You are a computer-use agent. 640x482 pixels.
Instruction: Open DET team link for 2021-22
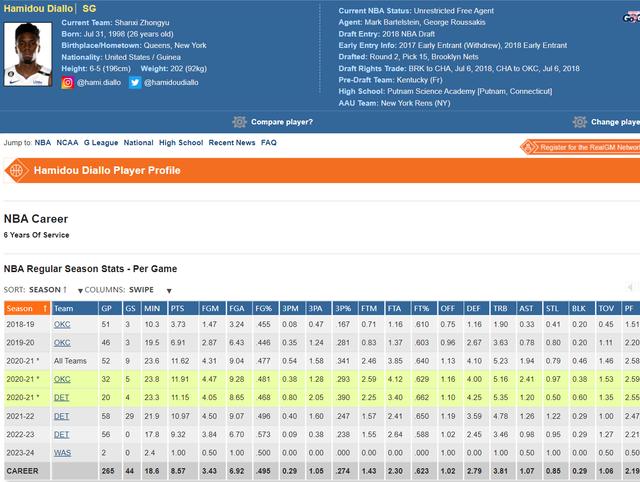(x=61, y=416)
